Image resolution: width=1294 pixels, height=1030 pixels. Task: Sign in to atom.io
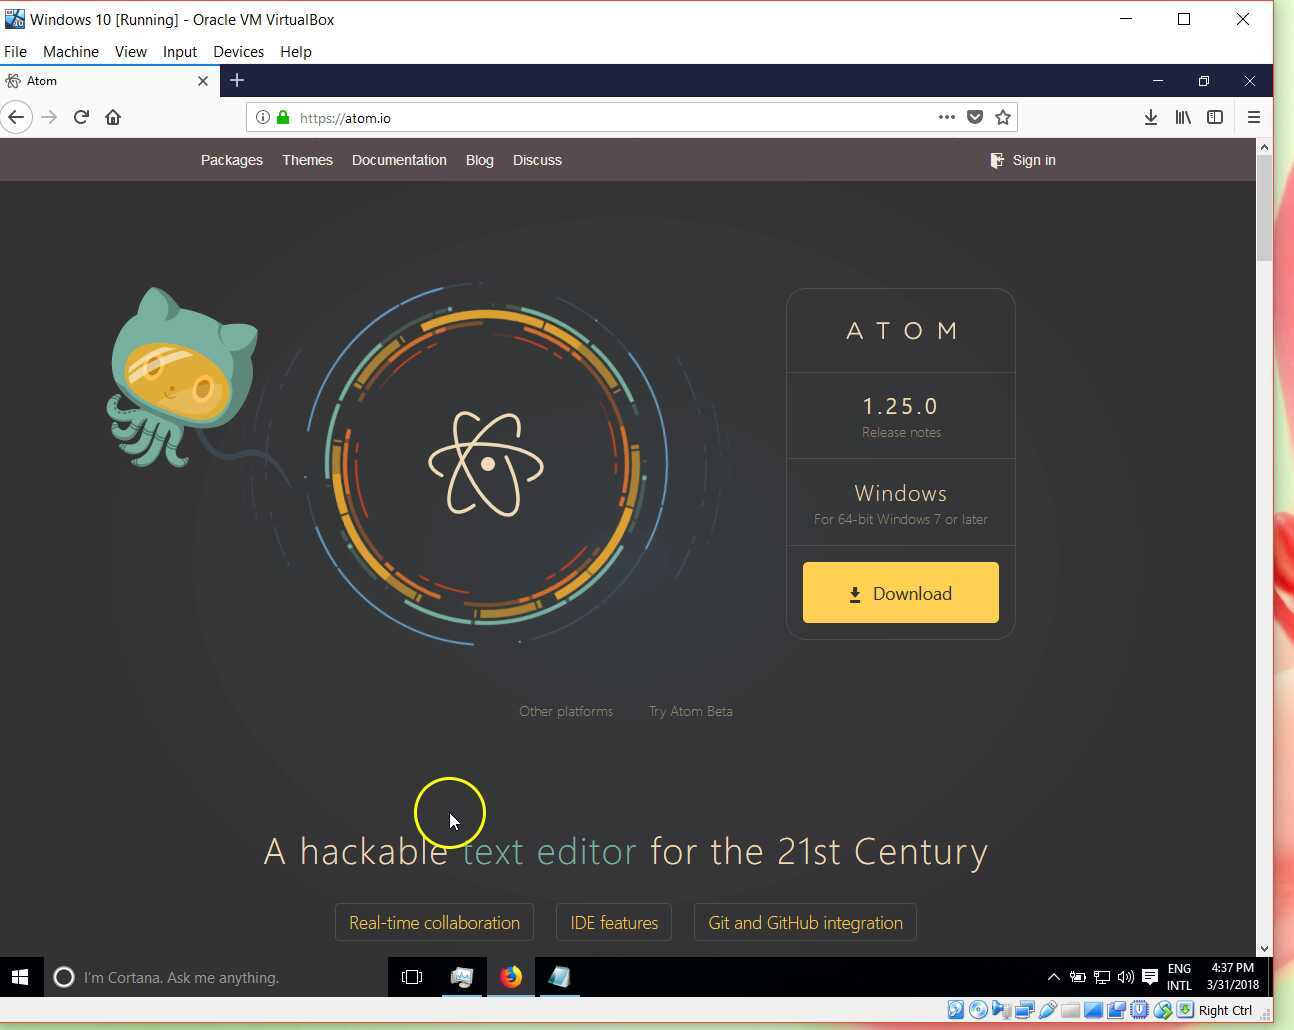(x=1033, y=160)
